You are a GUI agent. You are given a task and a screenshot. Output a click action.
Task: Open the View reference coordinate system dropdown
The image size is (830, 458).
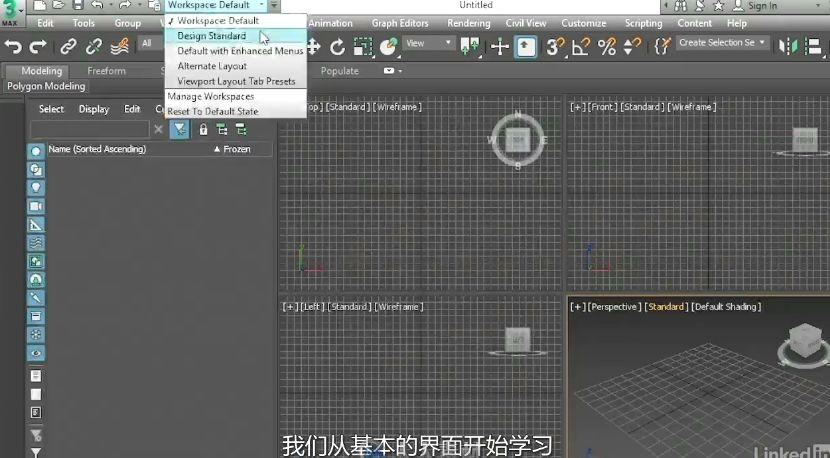[428, 43]
